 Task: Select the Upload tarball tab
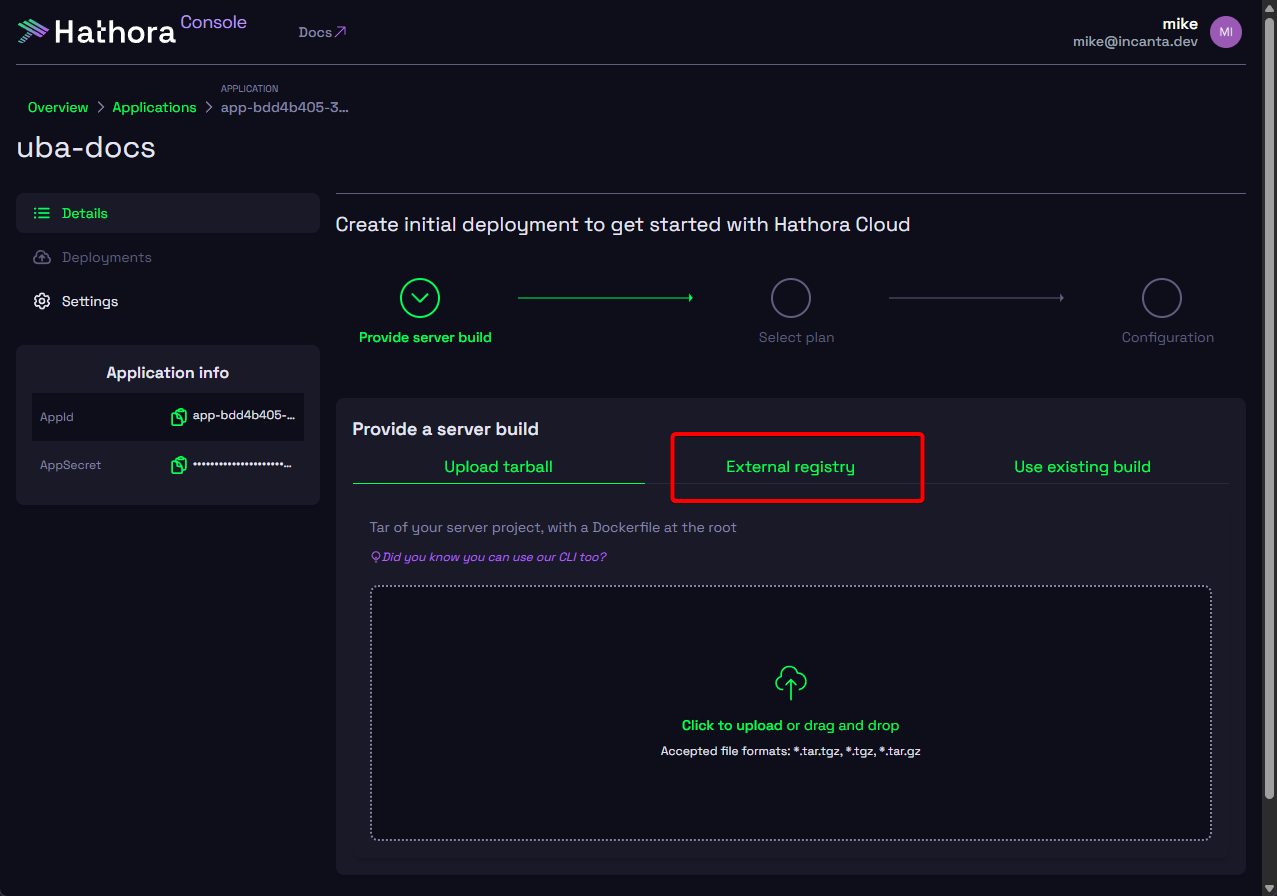click(x=498, y=467)
